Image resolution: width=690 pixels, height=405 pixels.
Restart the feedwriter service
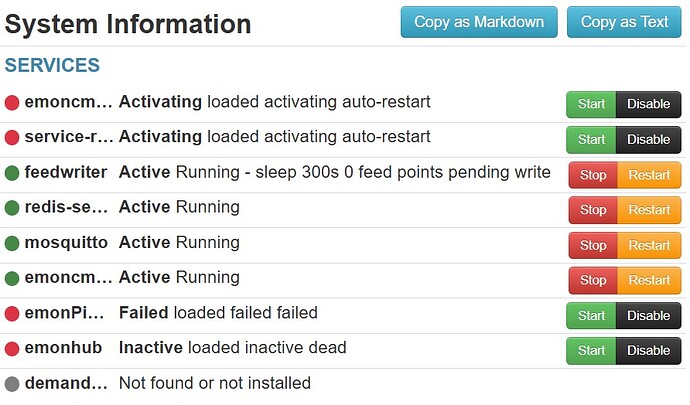649,175
